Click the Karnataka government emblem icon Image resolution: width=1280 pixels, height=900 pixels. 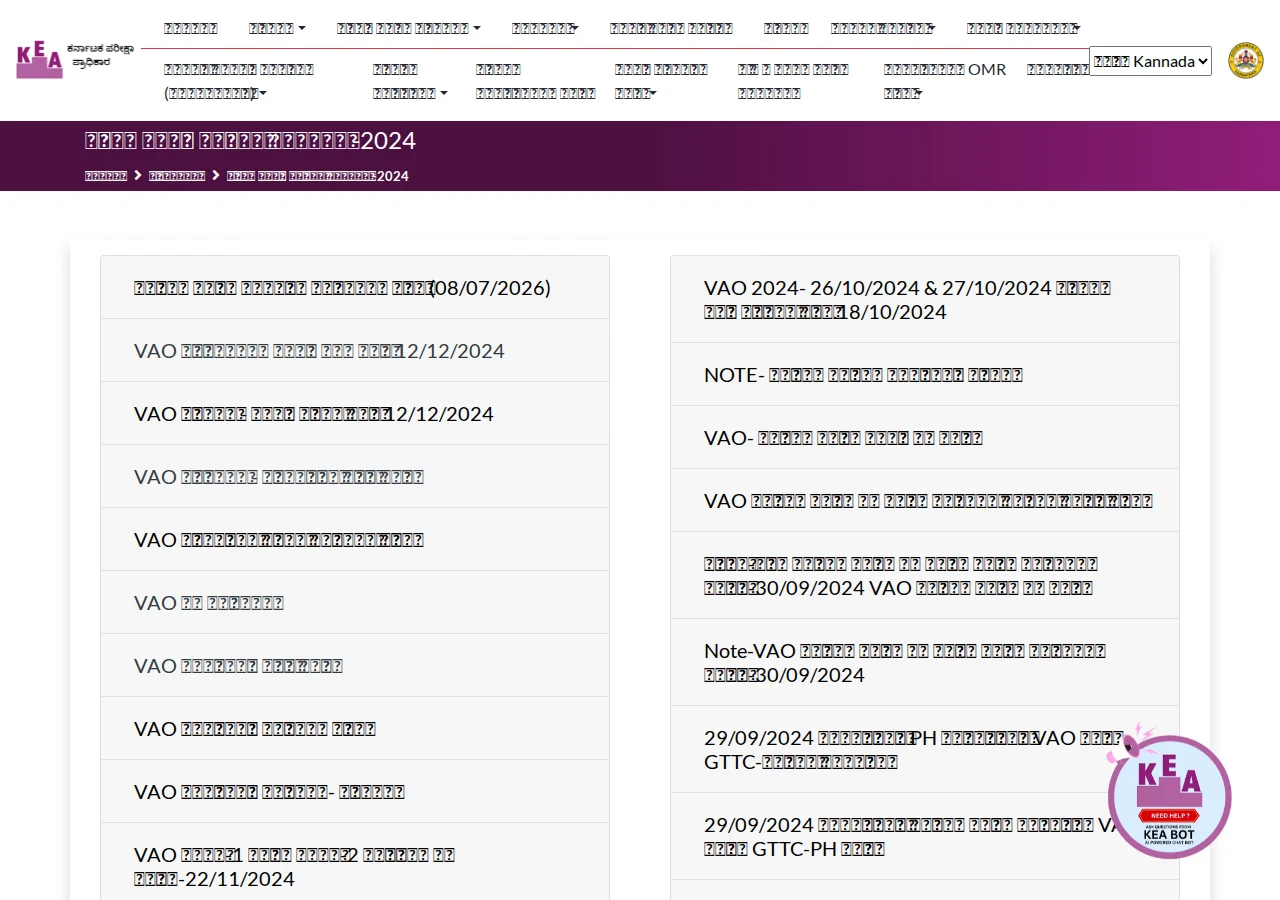click(1245, 61)
